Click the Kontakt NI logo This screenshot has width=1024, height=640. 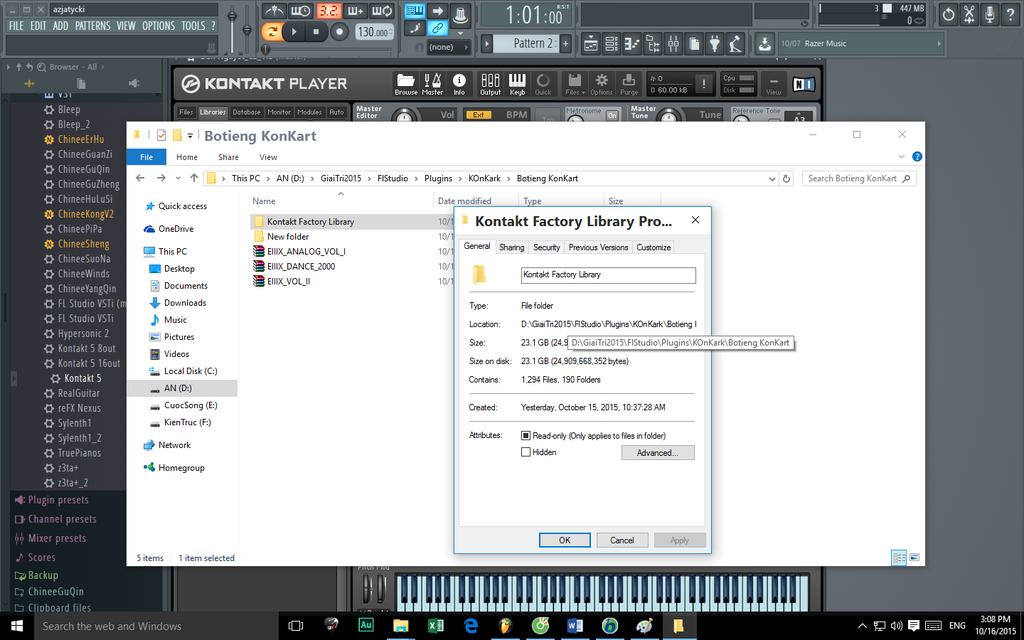coord(803,84)
